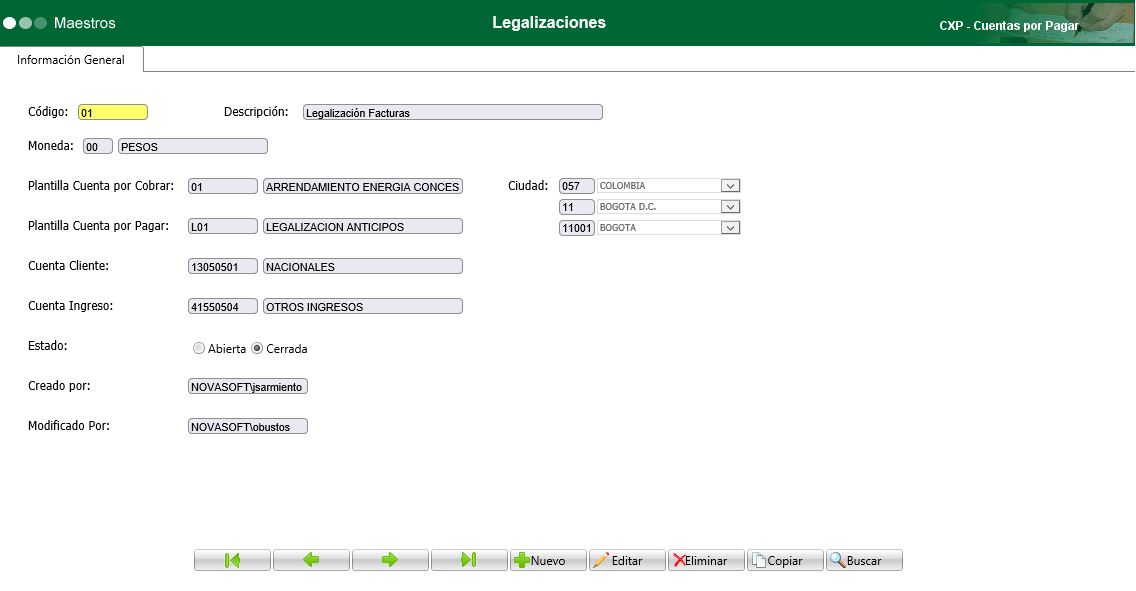Click the OTROS INGRESOS field
Image resolution: width=1136 pixels, height=591 pixels.
point(363,306)
